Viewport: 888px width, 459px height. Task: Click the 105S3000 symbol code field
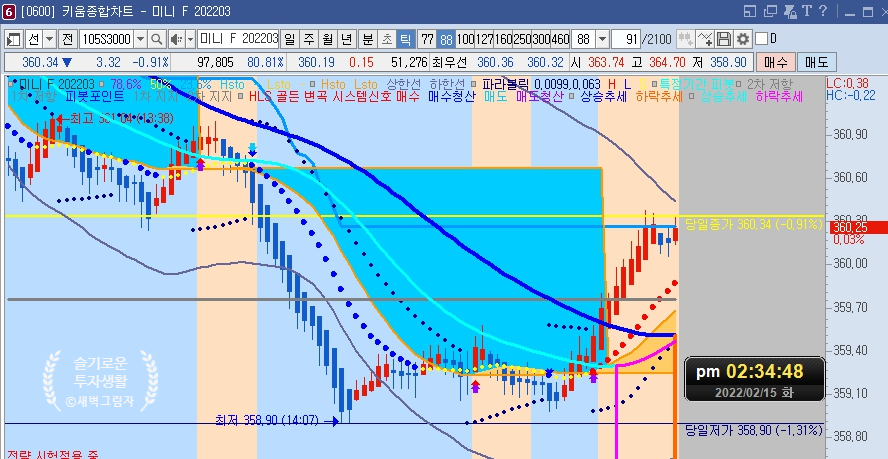point(106,39)
